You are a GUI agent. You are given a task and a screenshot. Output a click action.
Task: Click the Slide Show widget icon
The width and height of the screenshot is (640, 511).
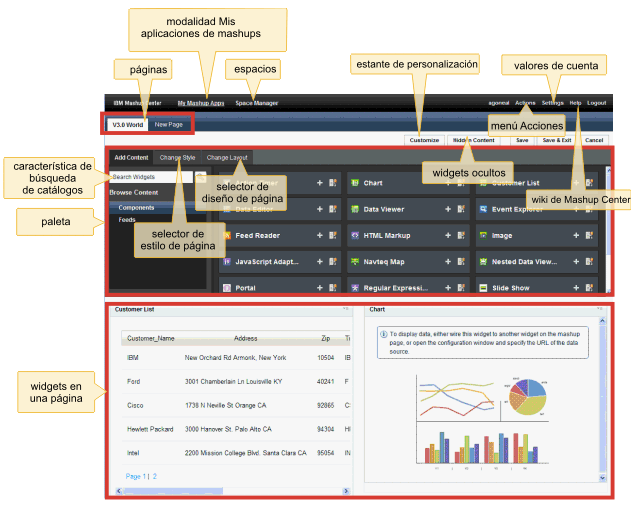coord(483,288)
